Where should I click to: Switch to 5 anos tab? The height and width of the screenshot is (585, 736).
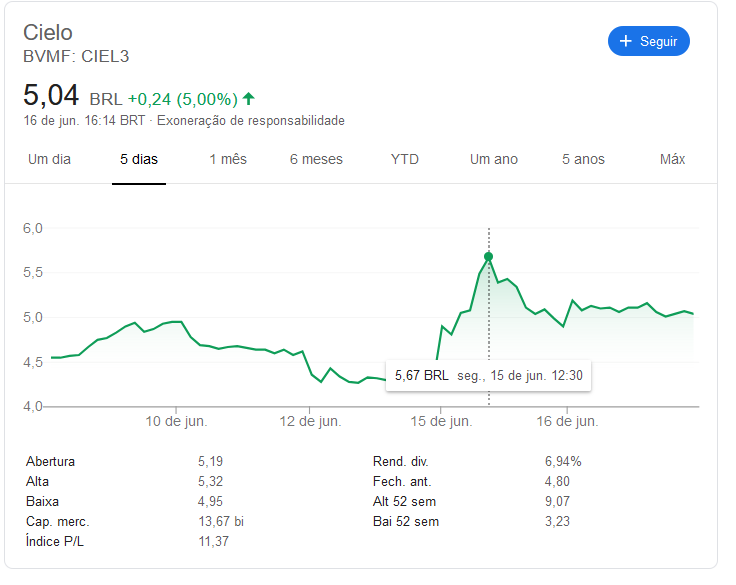pyautogui.click(x=583, y=159)
